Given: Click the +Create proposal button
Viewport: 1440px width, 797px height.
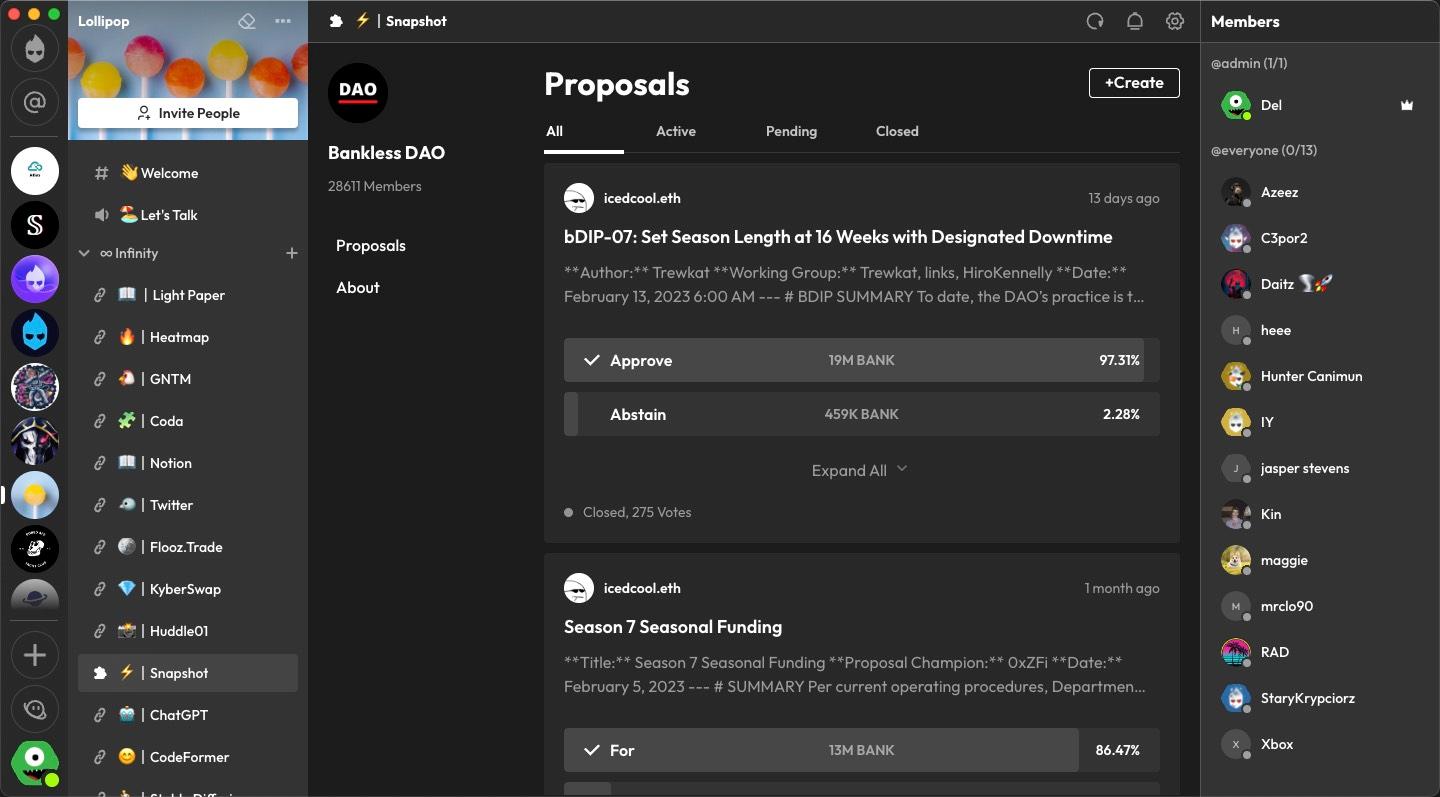Looking at the screenshot, I should [1134, 83].
